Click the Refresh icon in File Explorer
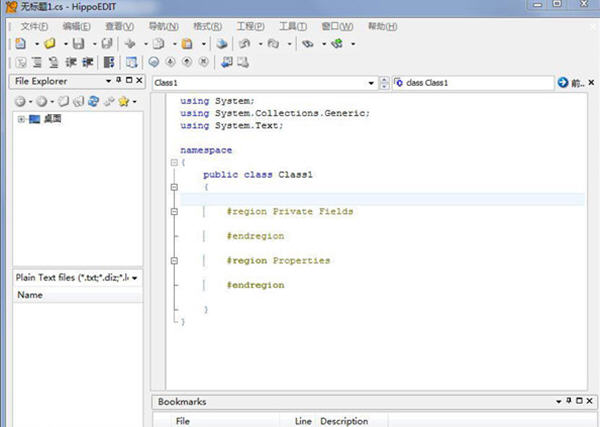This screenshot has width=600, height=427. [x=93, y=101]
